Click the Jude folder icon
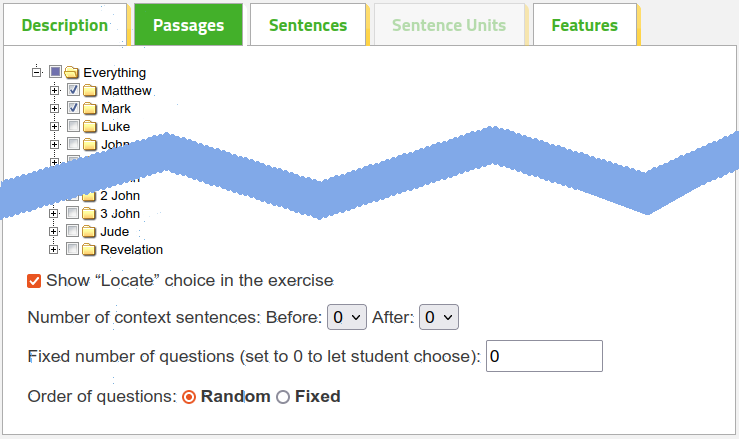 pos(89,232)
